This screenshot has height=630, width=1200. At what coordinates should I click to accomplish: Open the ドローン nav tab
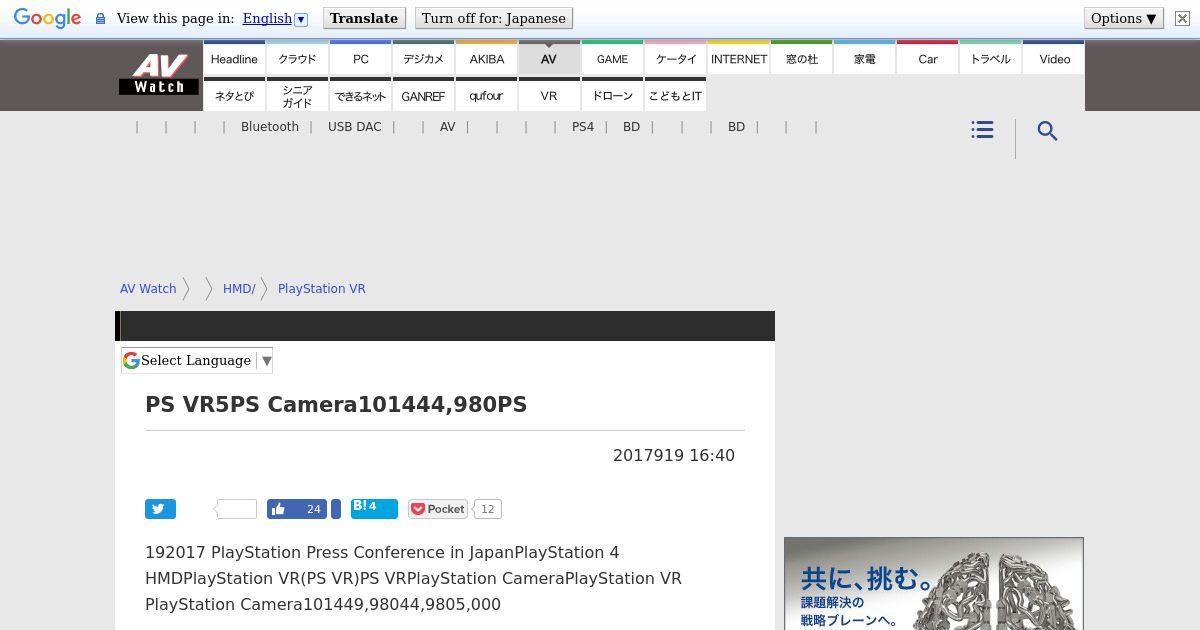click(612, 95)
